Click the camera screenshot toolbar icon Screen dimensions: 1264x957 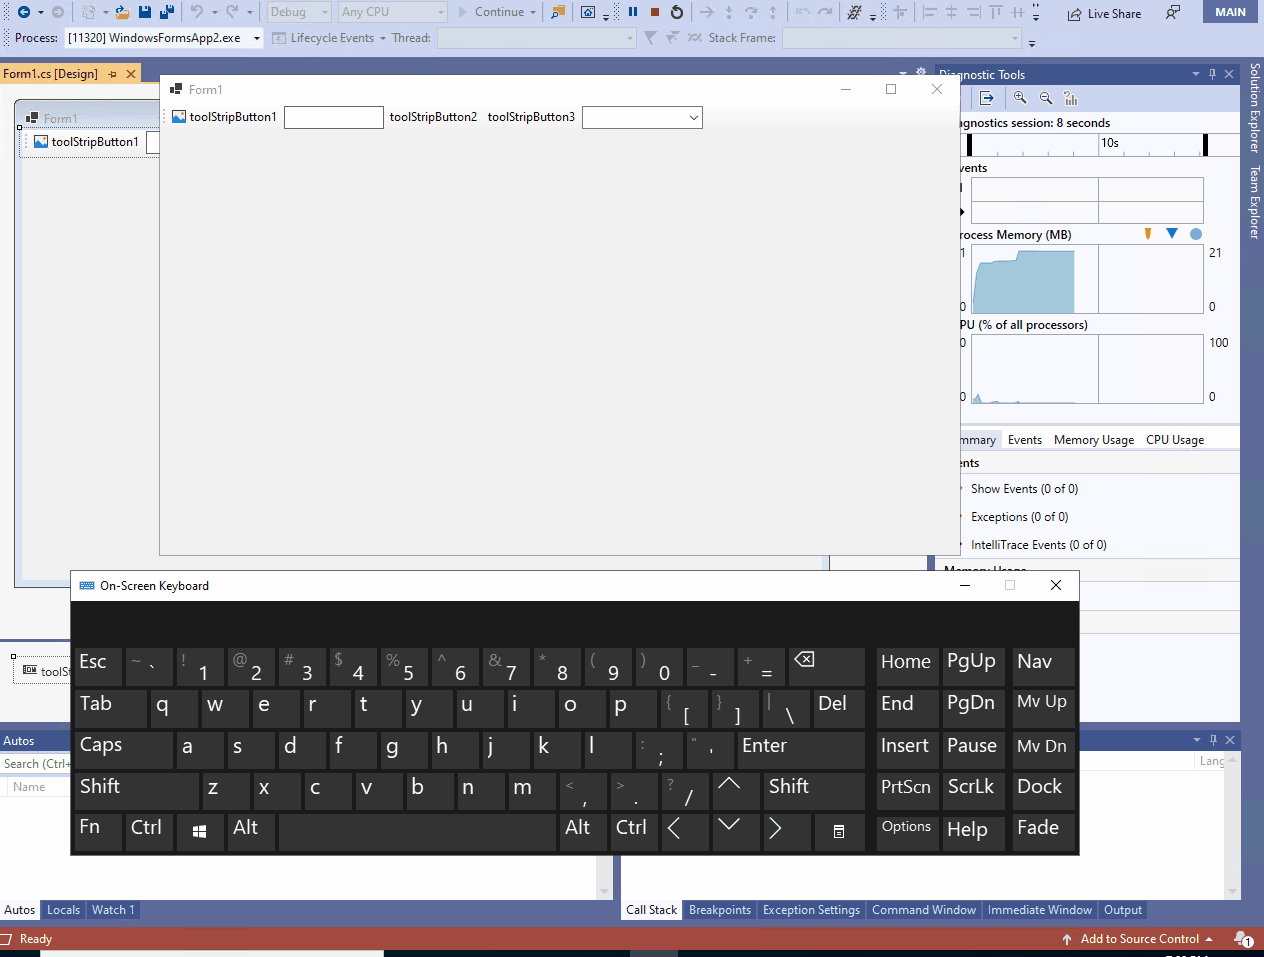588,12
